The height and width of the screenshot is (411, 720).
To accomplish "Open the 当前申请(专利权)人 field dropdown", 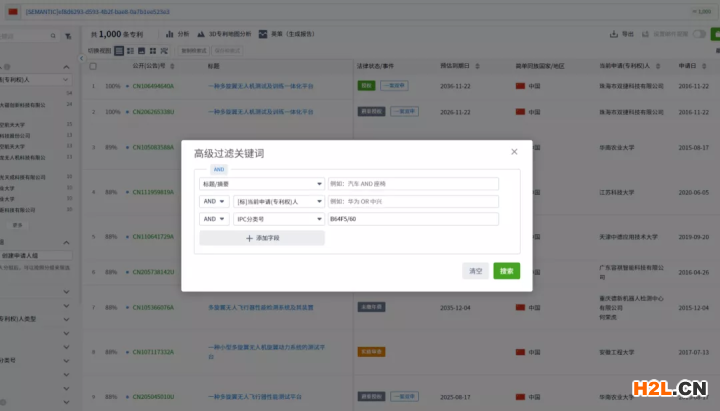I will point(279,201).
